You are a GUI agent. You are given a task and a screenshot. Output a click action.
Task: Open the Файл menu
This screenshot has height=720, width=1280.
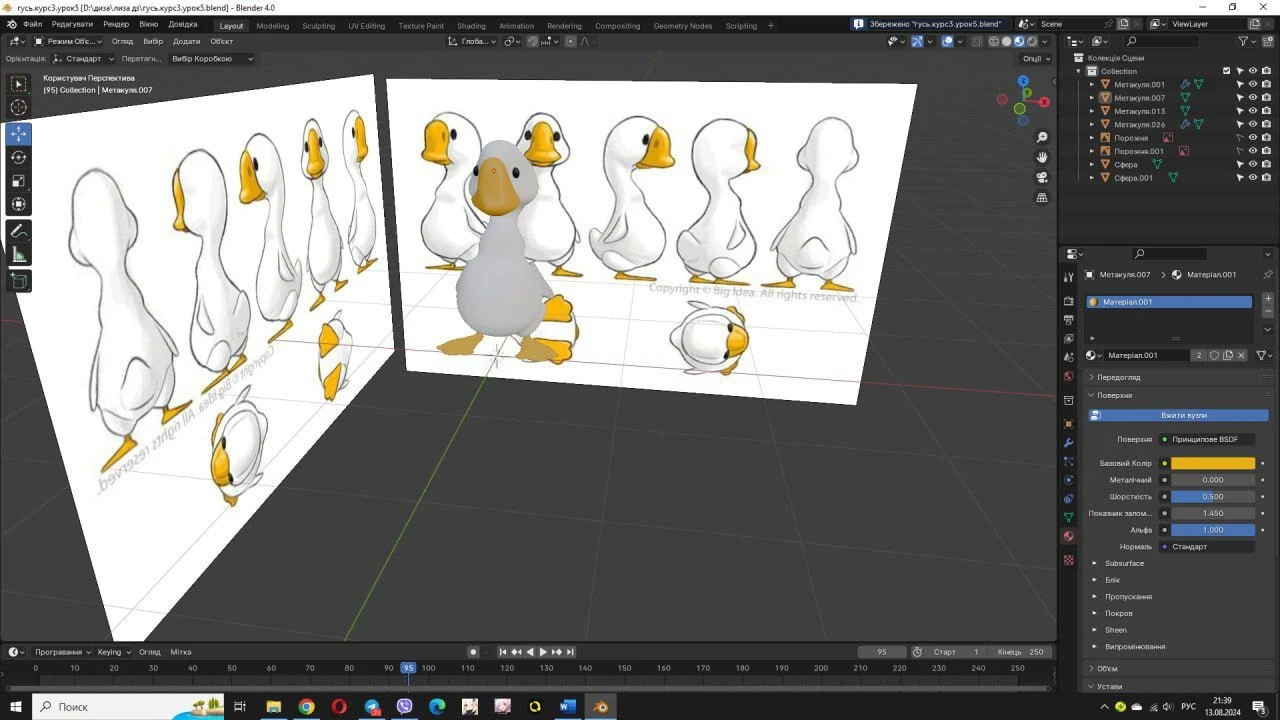(32, 24)
